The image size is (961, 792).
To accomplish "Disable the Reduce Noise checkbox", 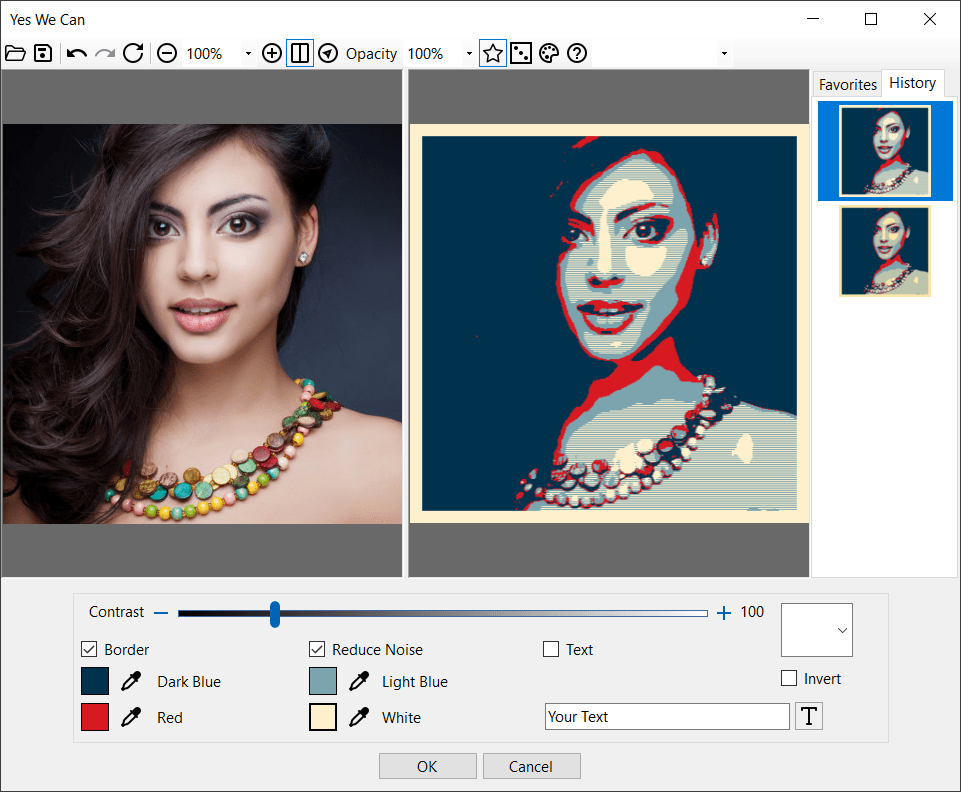I will 317,650.
